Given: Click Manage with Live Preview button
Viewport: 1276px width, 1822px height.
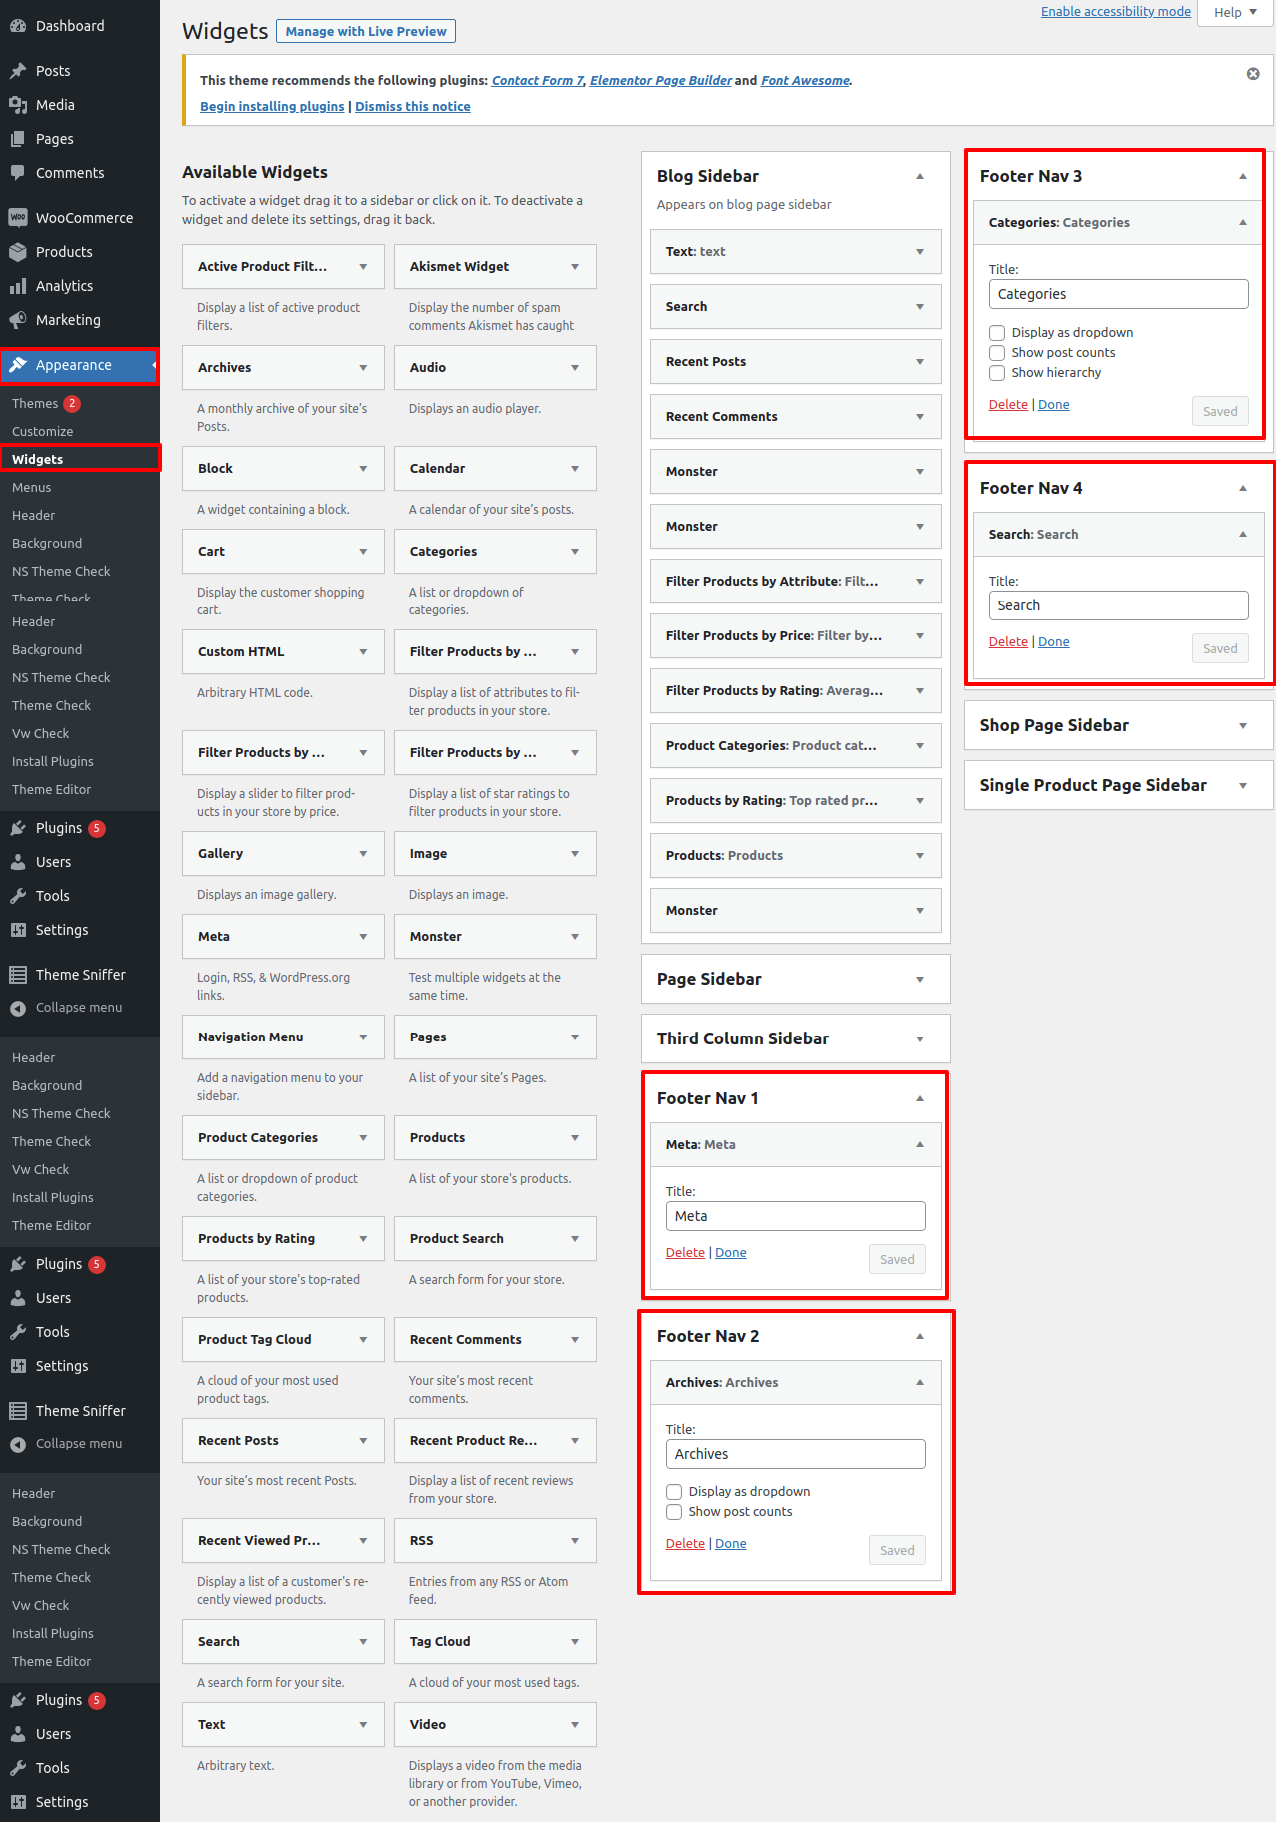Looking at the screenshot, I should pos(366,31).
